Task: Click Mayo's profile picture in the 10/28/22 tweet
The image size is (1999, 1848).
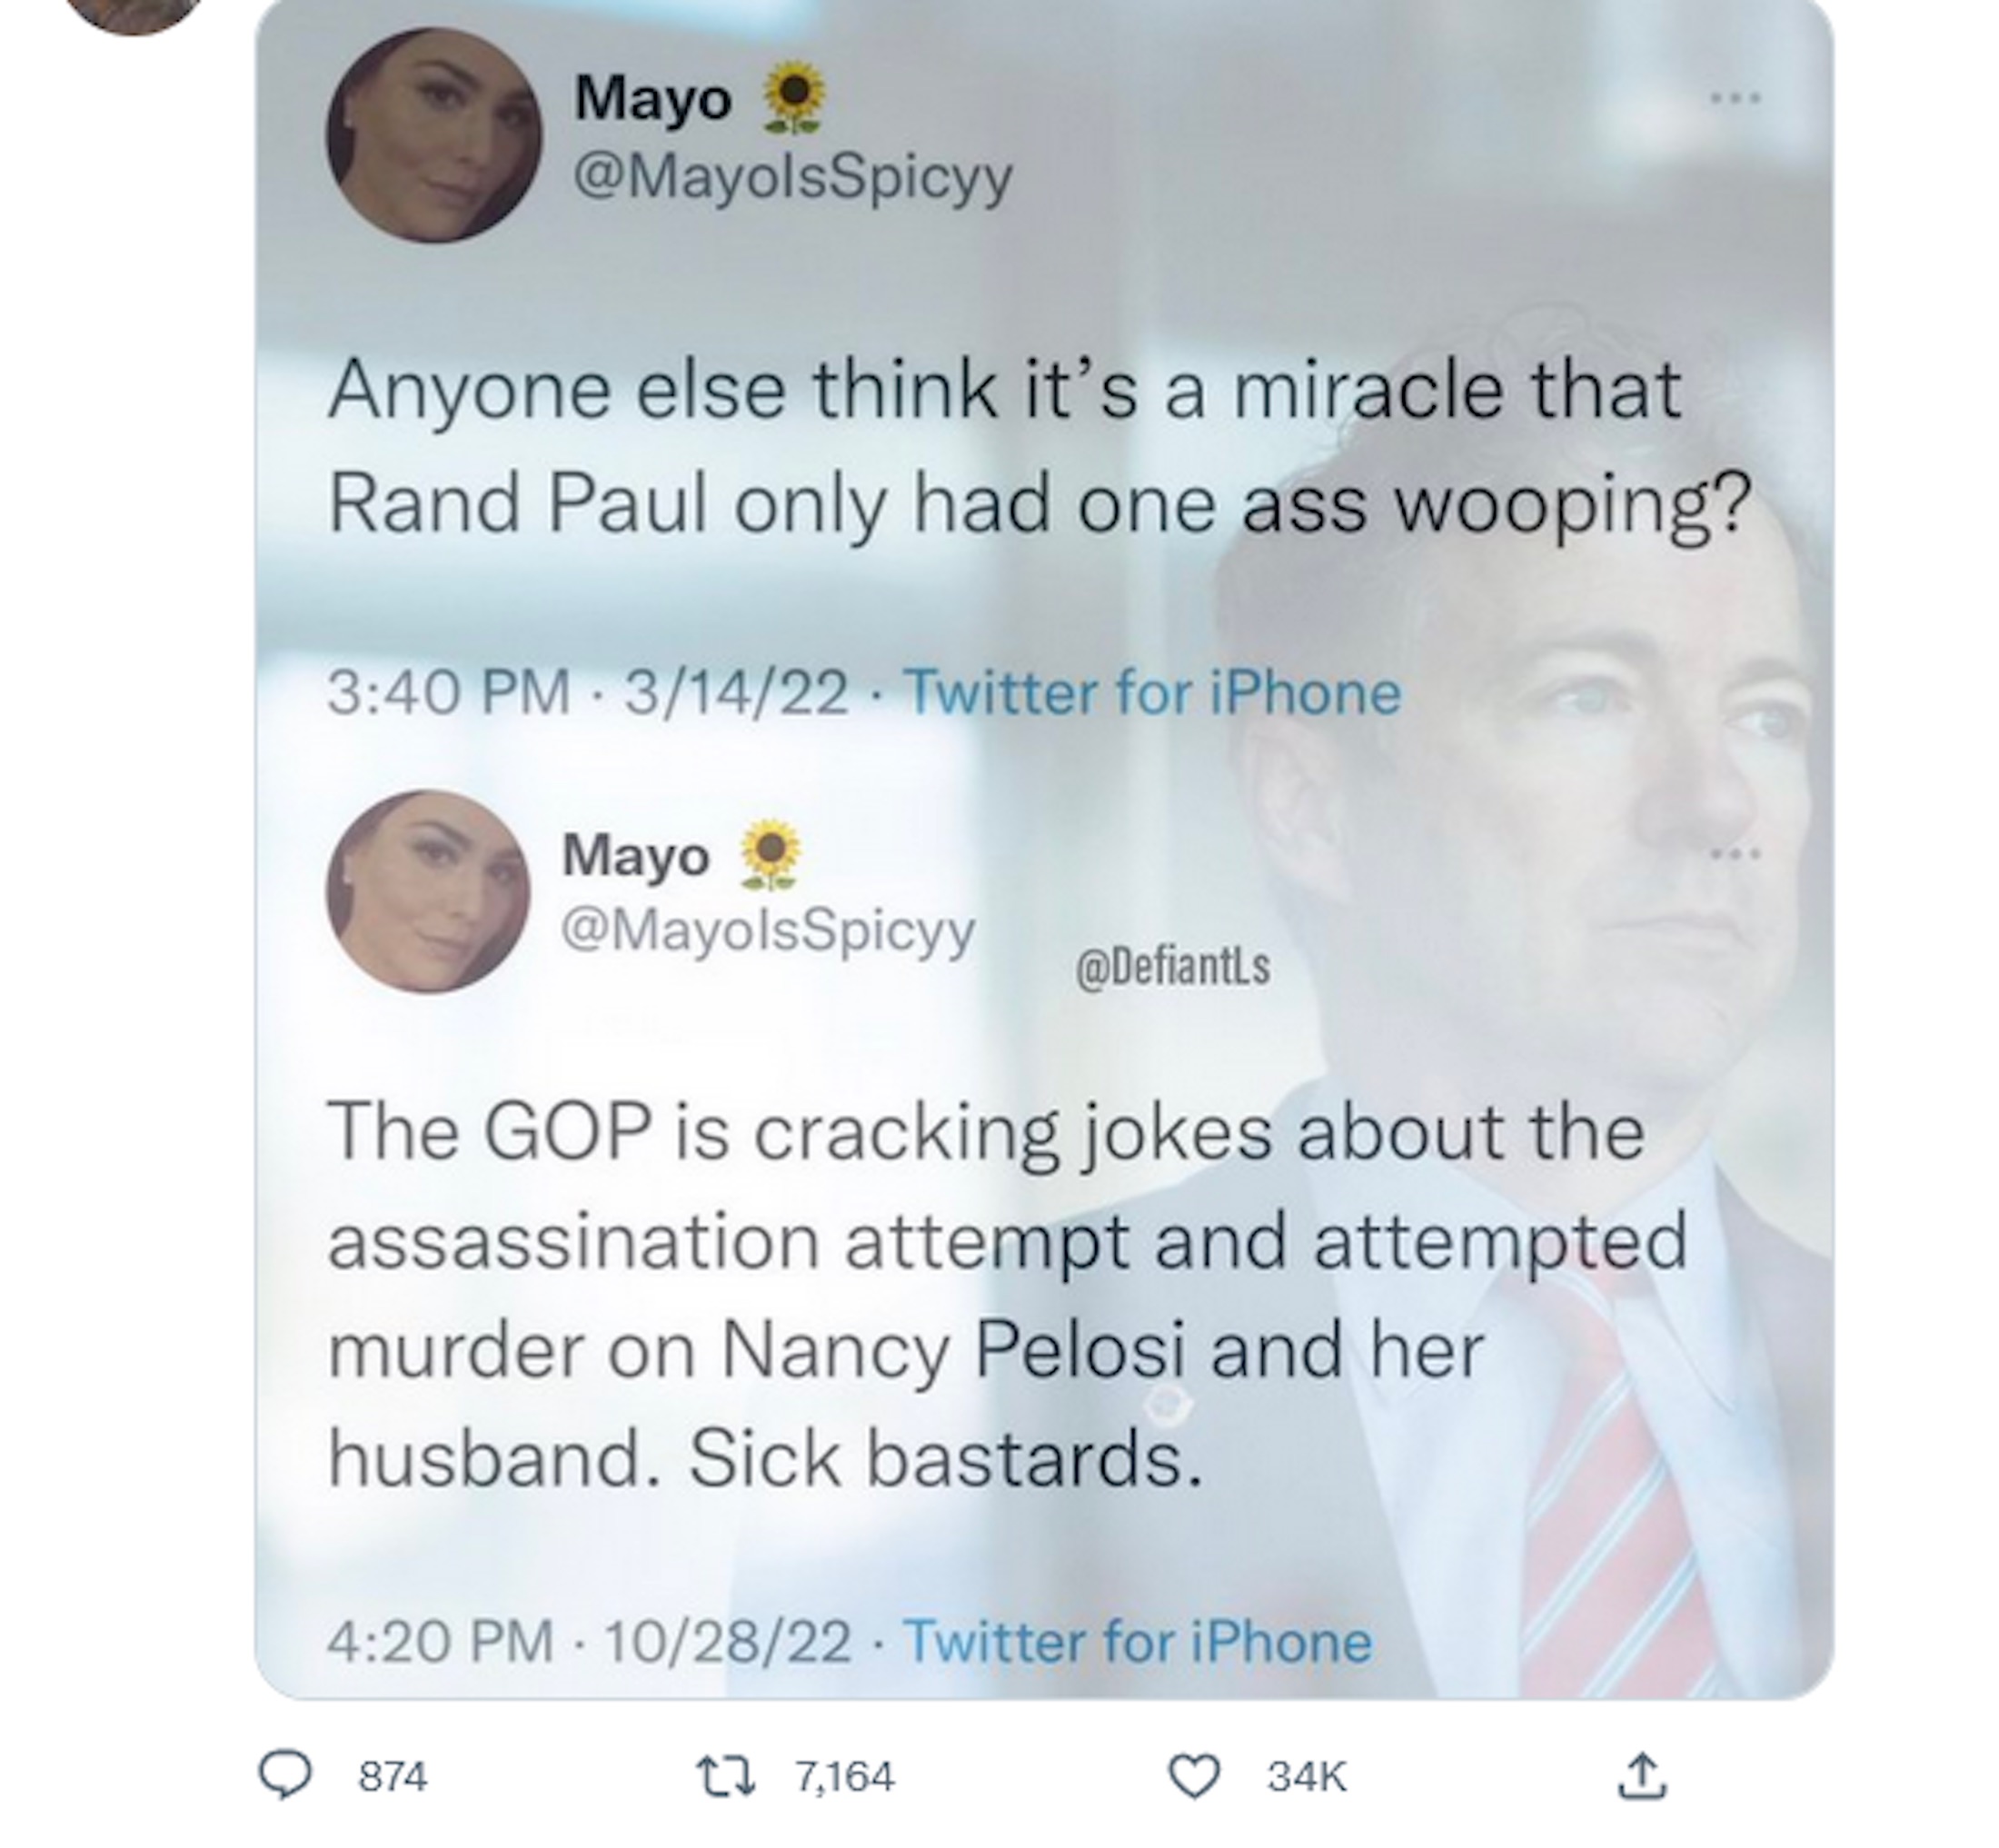Action: click(428, 891)
